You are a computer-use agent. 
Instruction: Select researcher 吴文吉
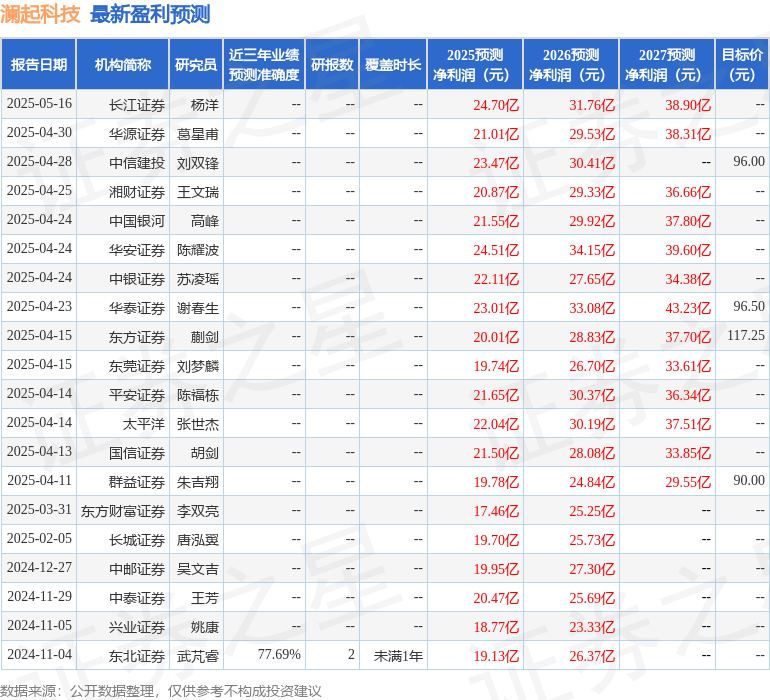pos(198,569)
